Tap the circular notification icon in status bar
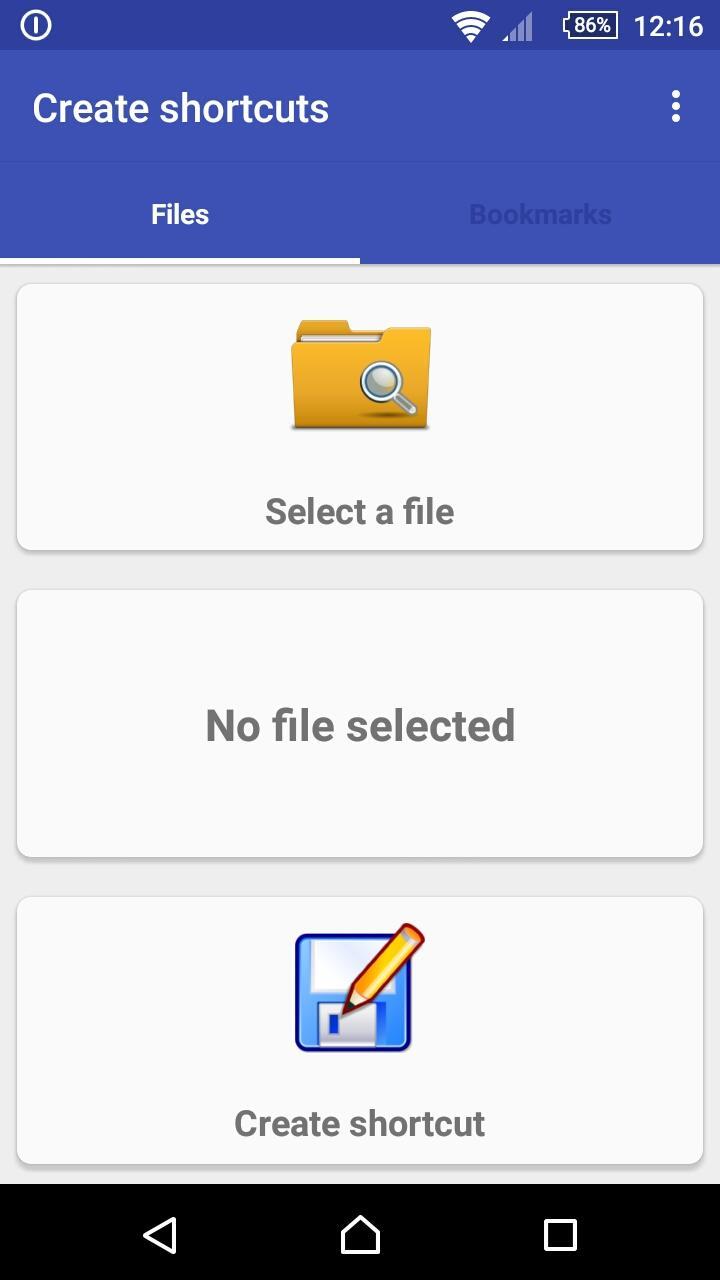Image resolution: width=720 pixels, height=1280 pixels. click(x=36, y=25)
